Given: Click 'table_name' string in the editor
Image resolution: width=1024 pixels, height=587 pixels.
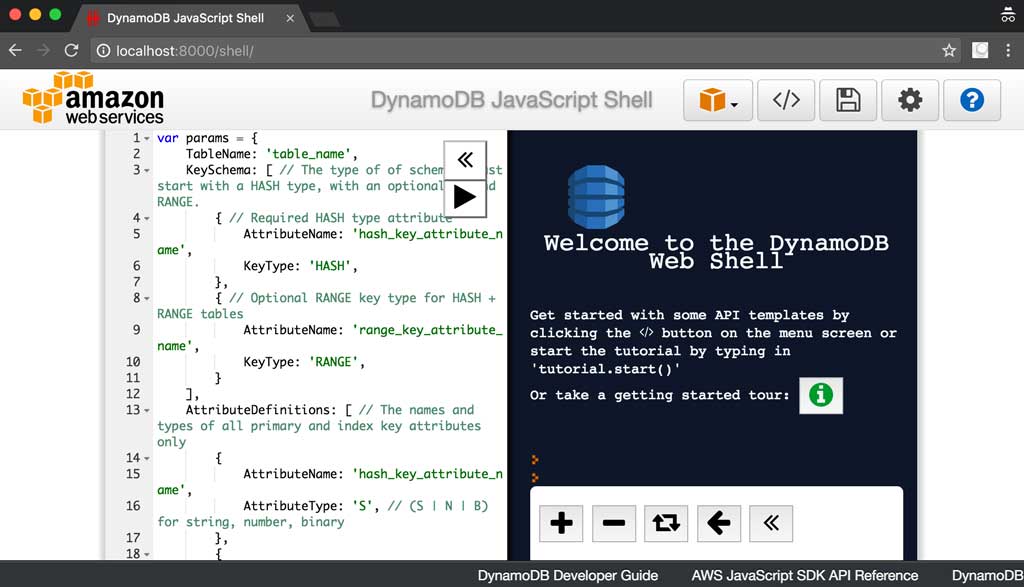Looking at the screenshot, I should pos(308,154).
